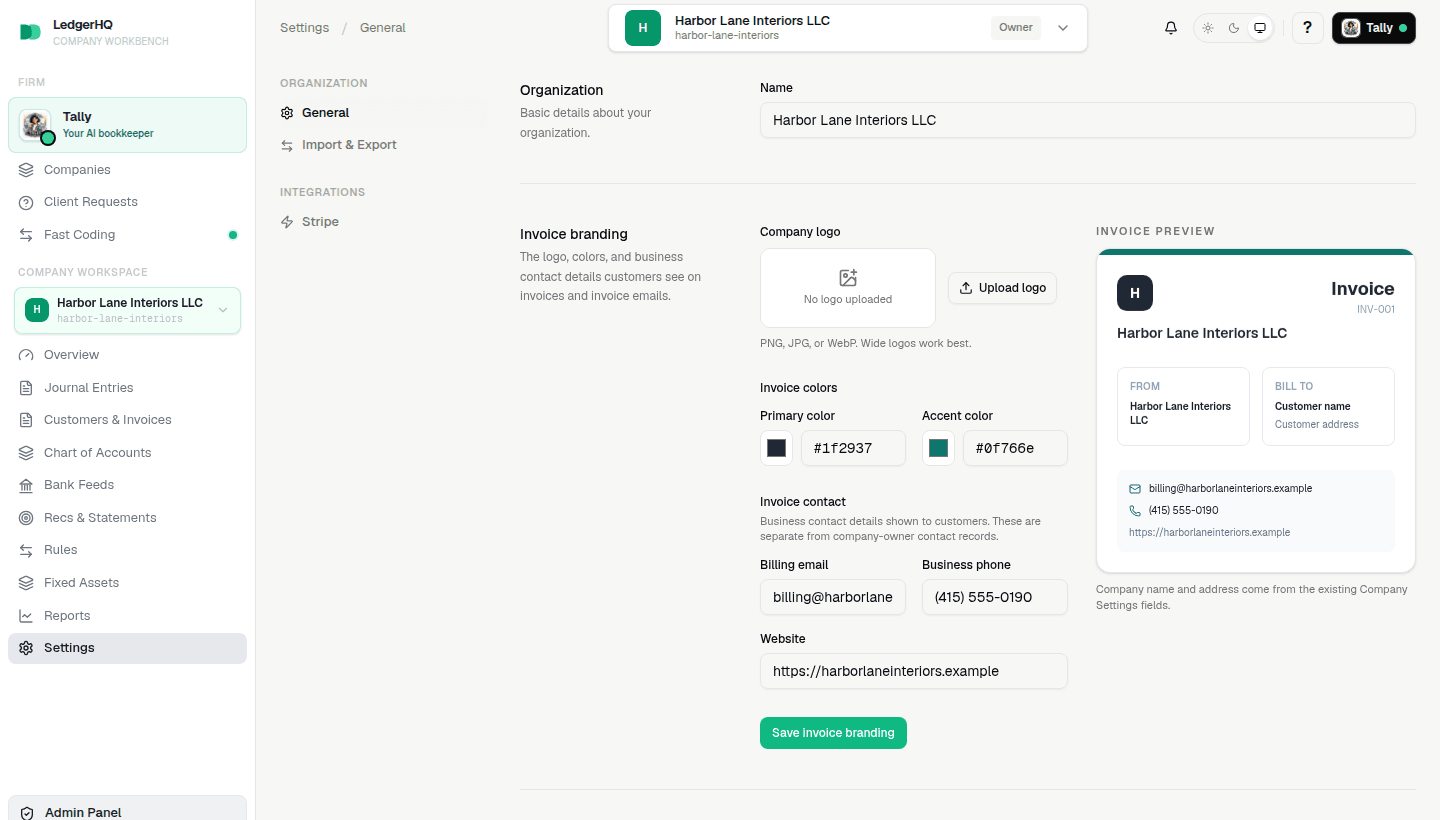Open Customers & Invoices page
Screen dimensions: 1440x820
pyautogui.click(x=127, y=420)
